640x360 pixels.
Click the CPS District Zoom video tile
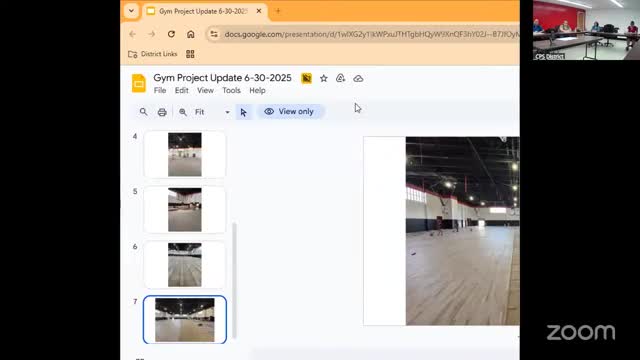click(586, 30)
